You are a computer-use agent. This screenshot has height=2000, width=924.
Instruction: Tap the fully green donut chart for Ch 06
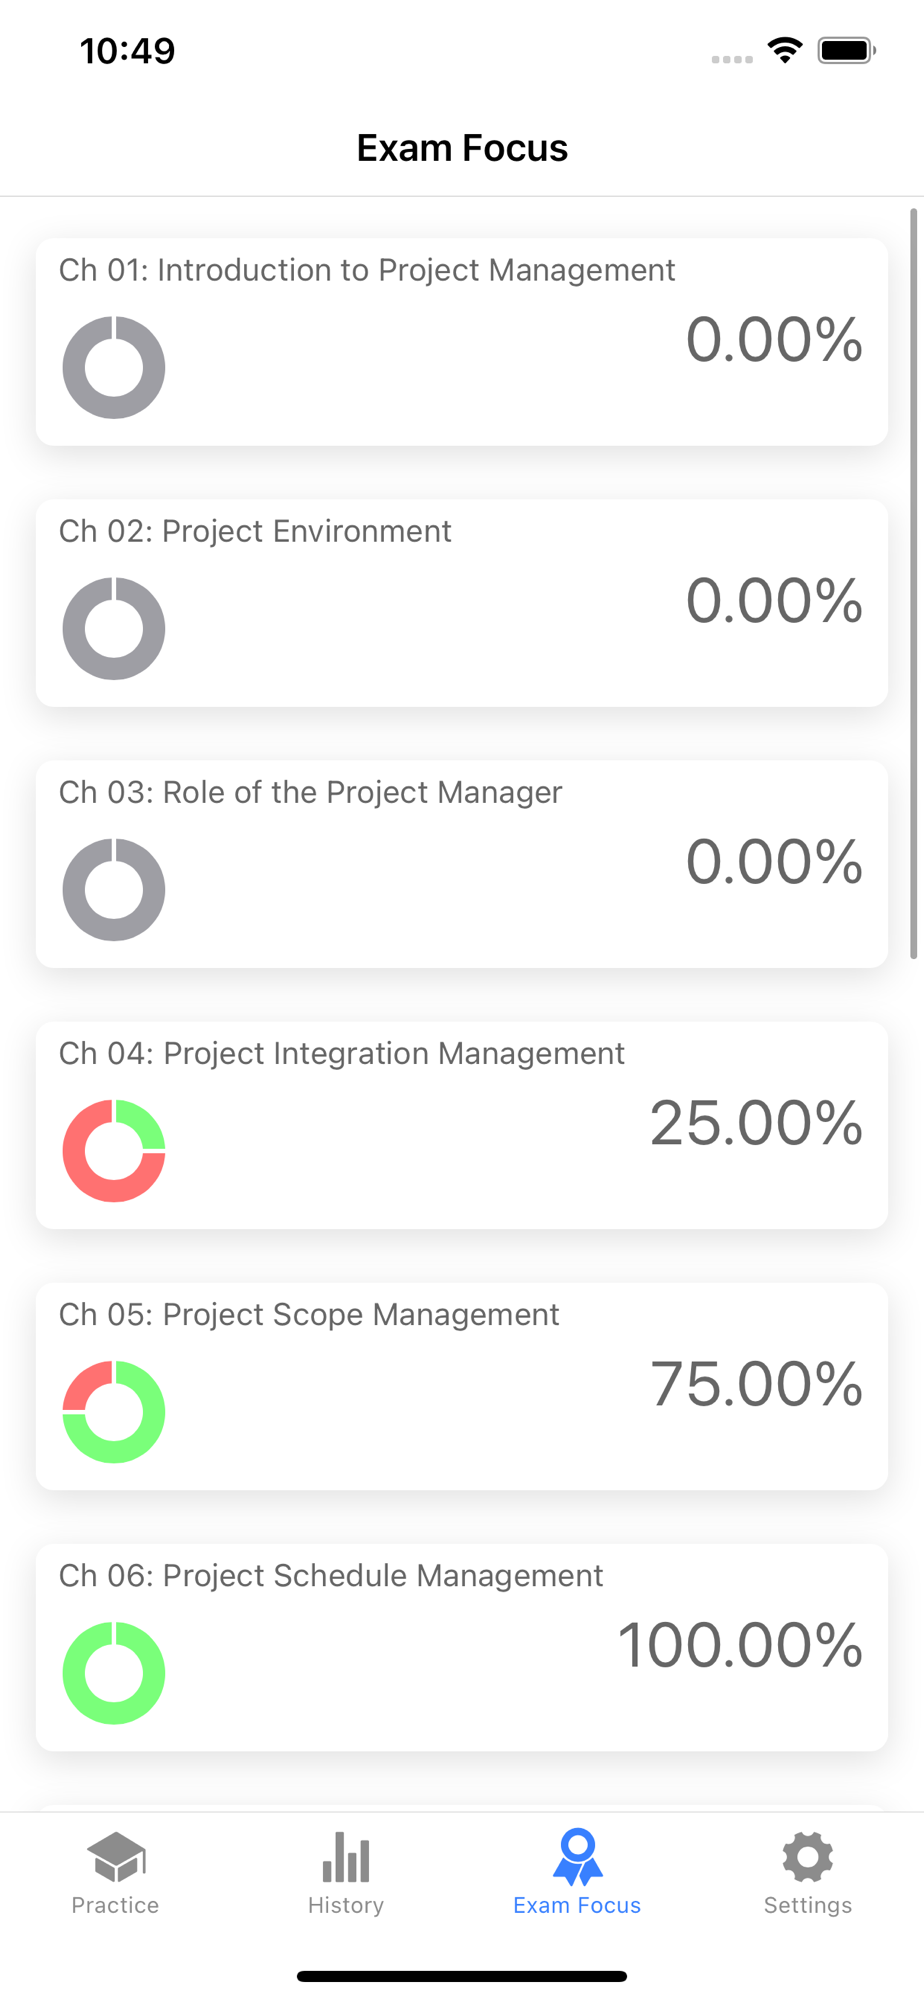pos(114,1672)
